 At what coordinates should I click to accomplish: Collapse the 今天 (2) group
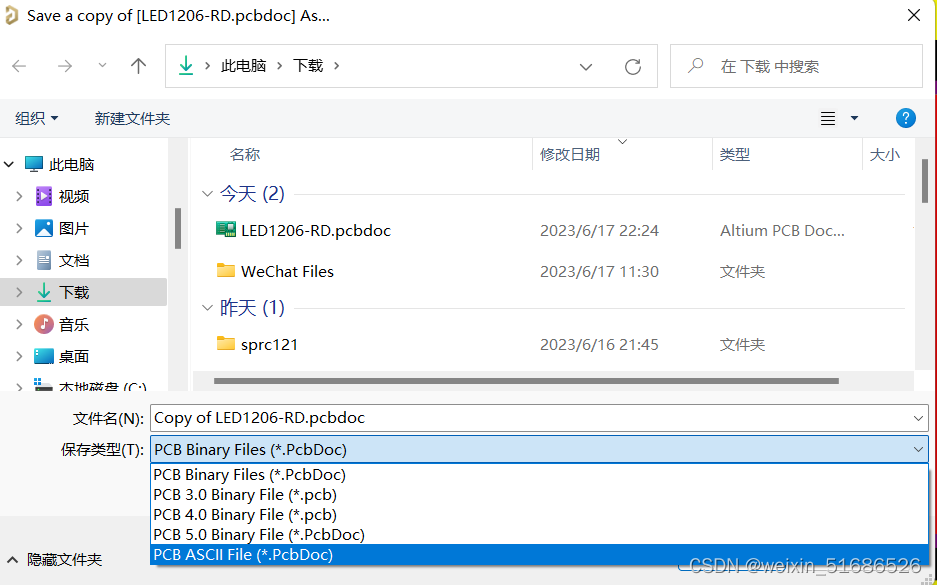pos(207,194)
